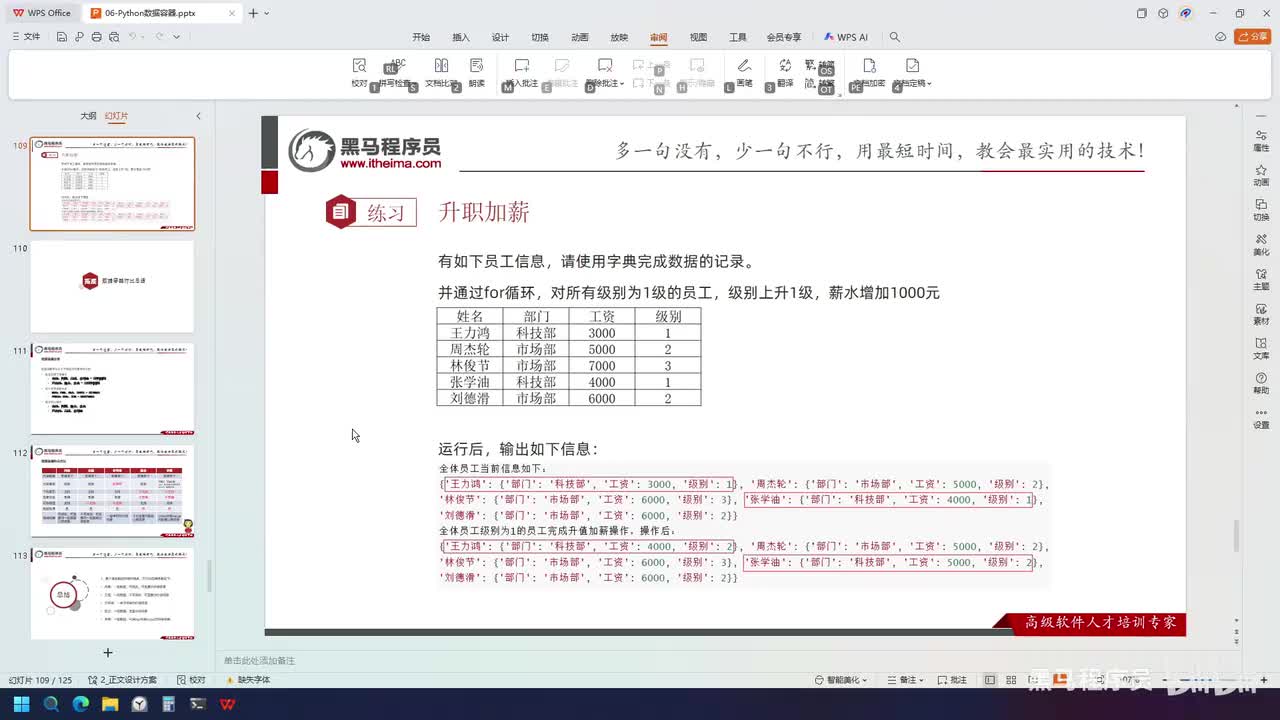Image resolution: width=1280 pixels, height=720 pixels.
Task: Open WPS AI from the ribbon
Action: [x=846, y=37]
